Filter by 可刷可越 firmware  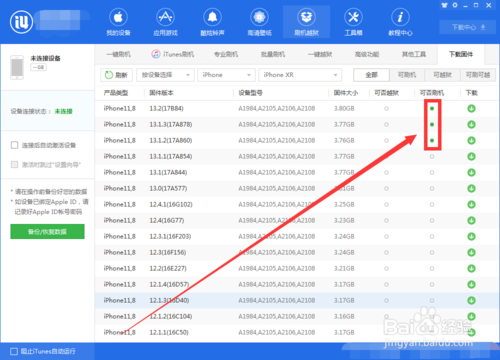(x=478, y=75)
